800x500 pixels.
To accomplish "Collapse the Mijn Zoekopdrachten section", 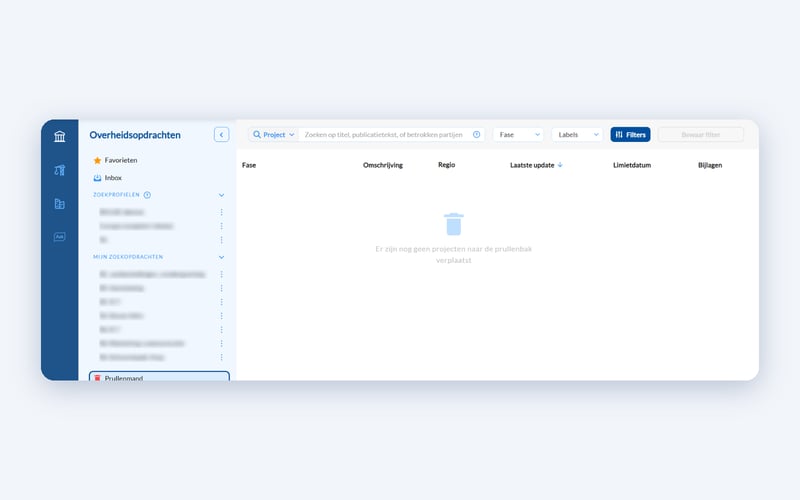I will coord(221,257).
